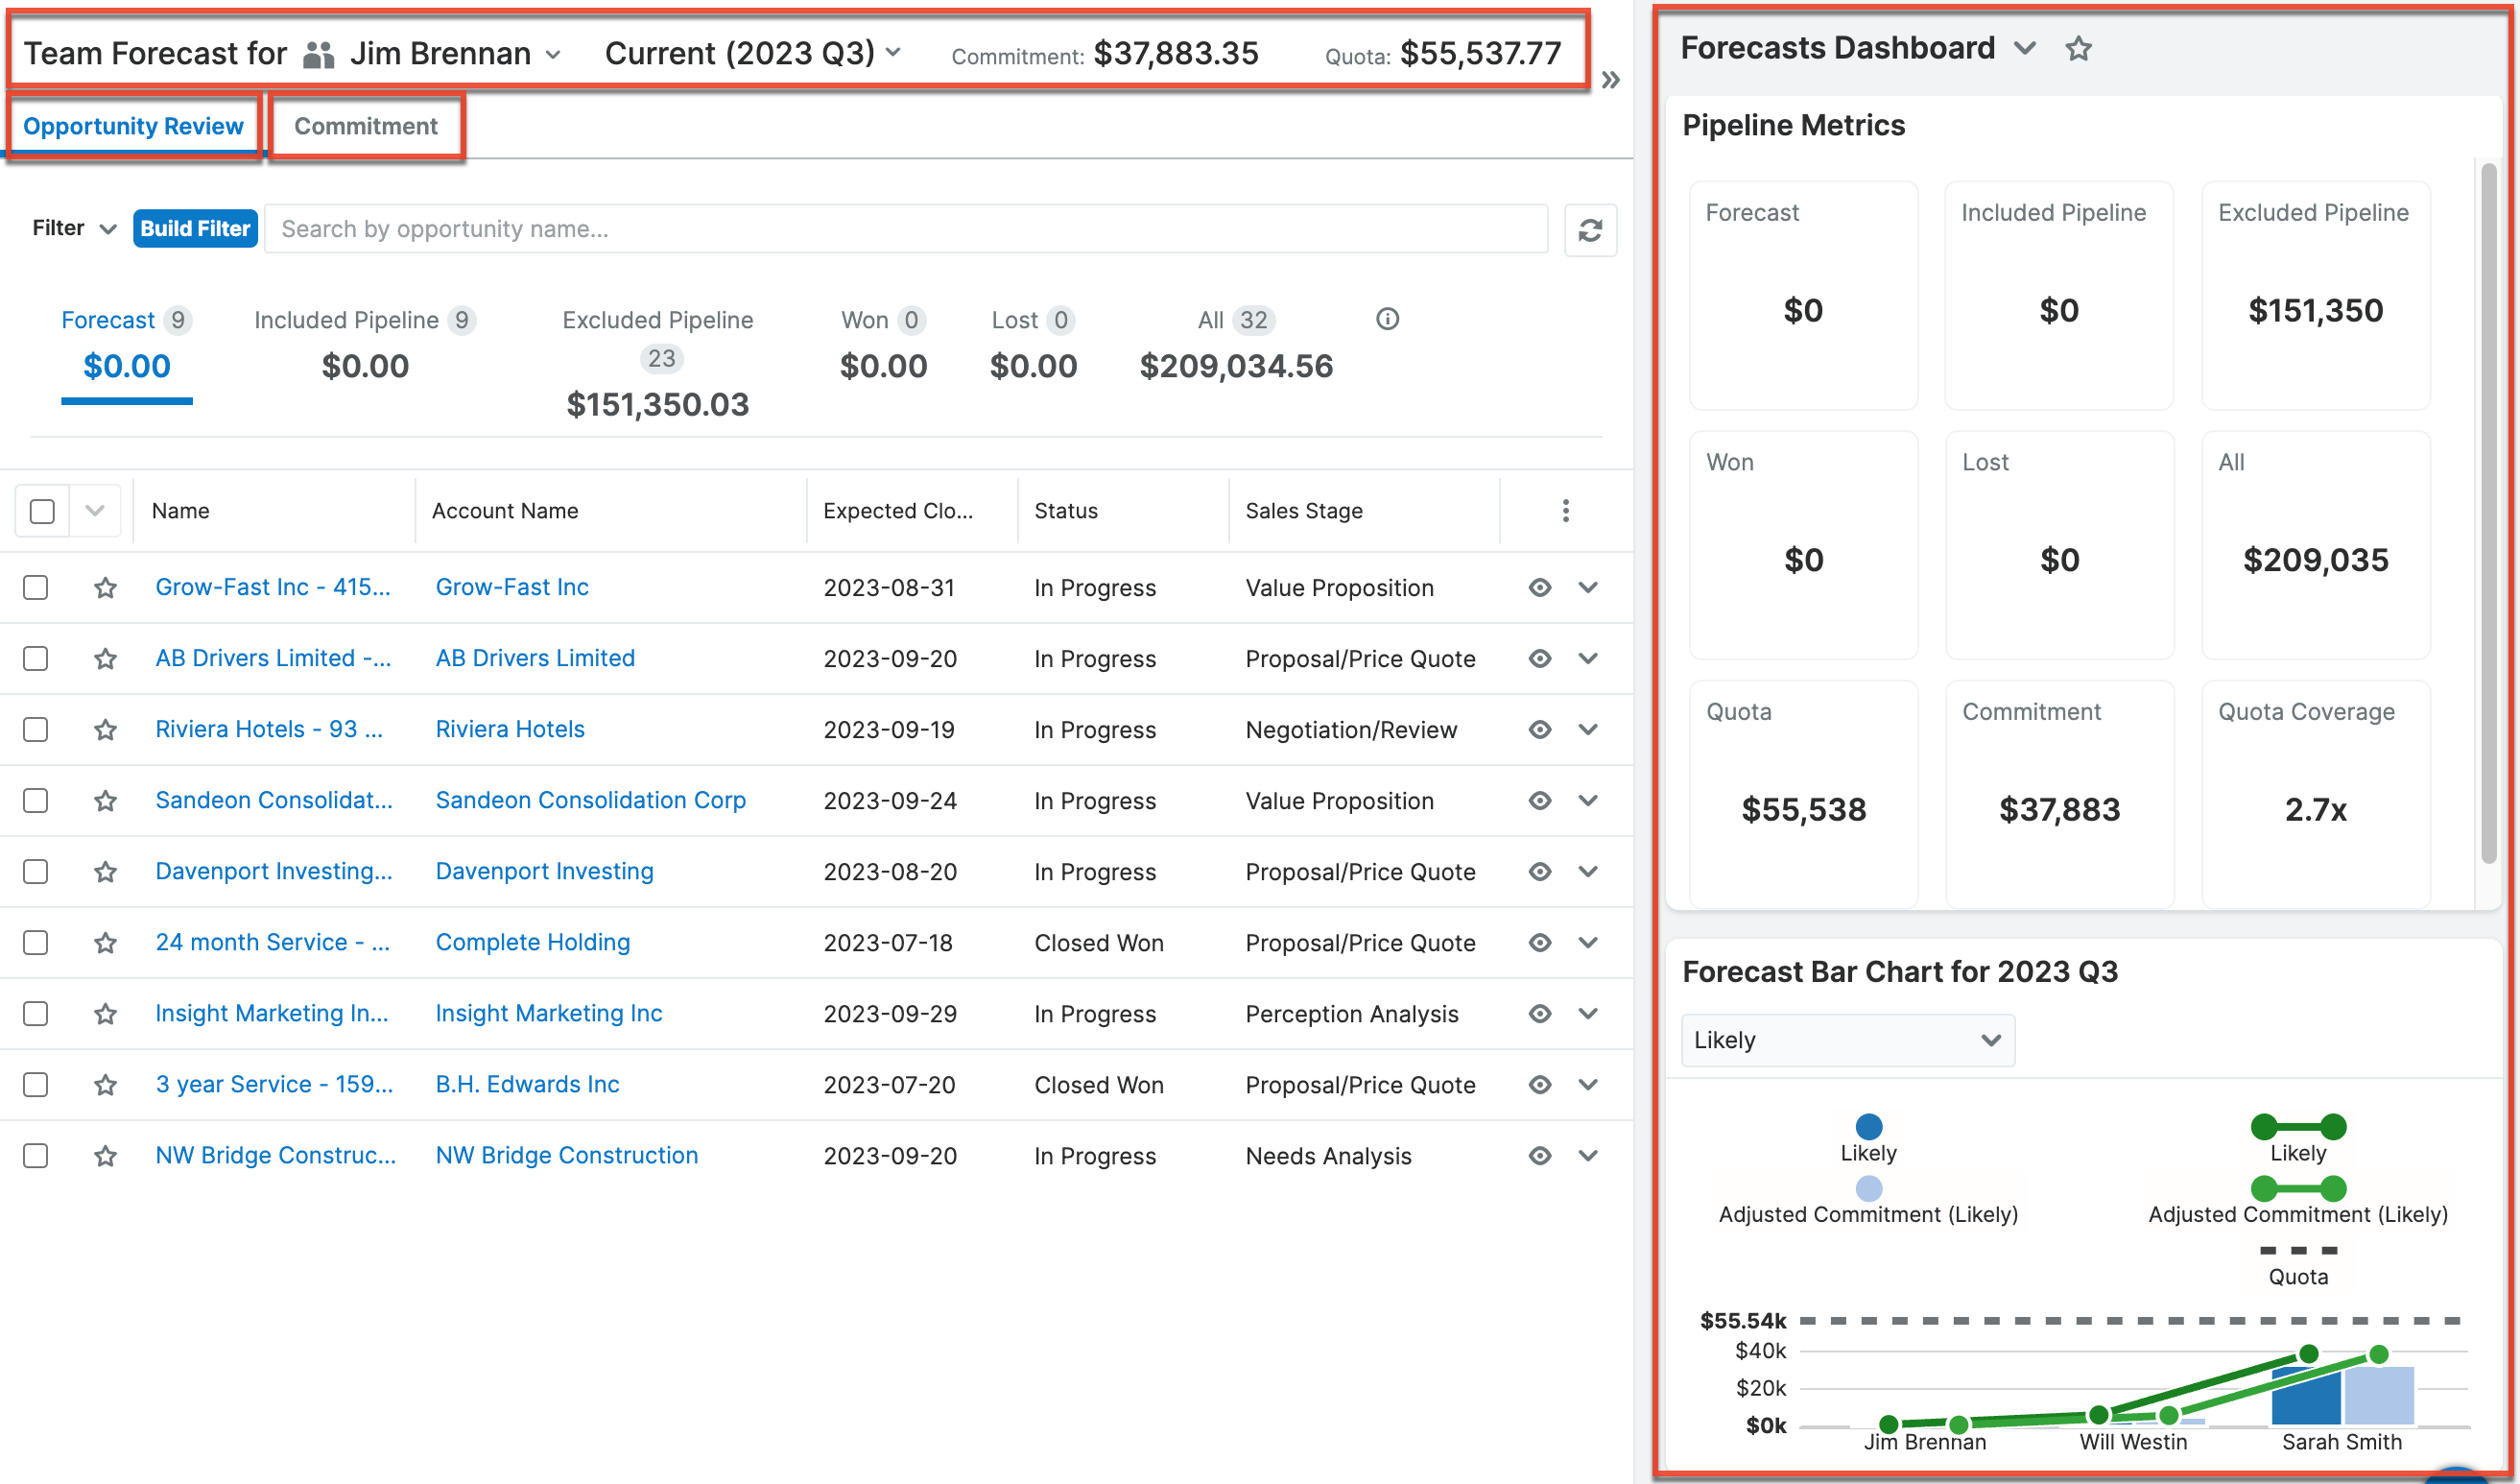Switch to the Commitment tab

(x=365, y=126)
